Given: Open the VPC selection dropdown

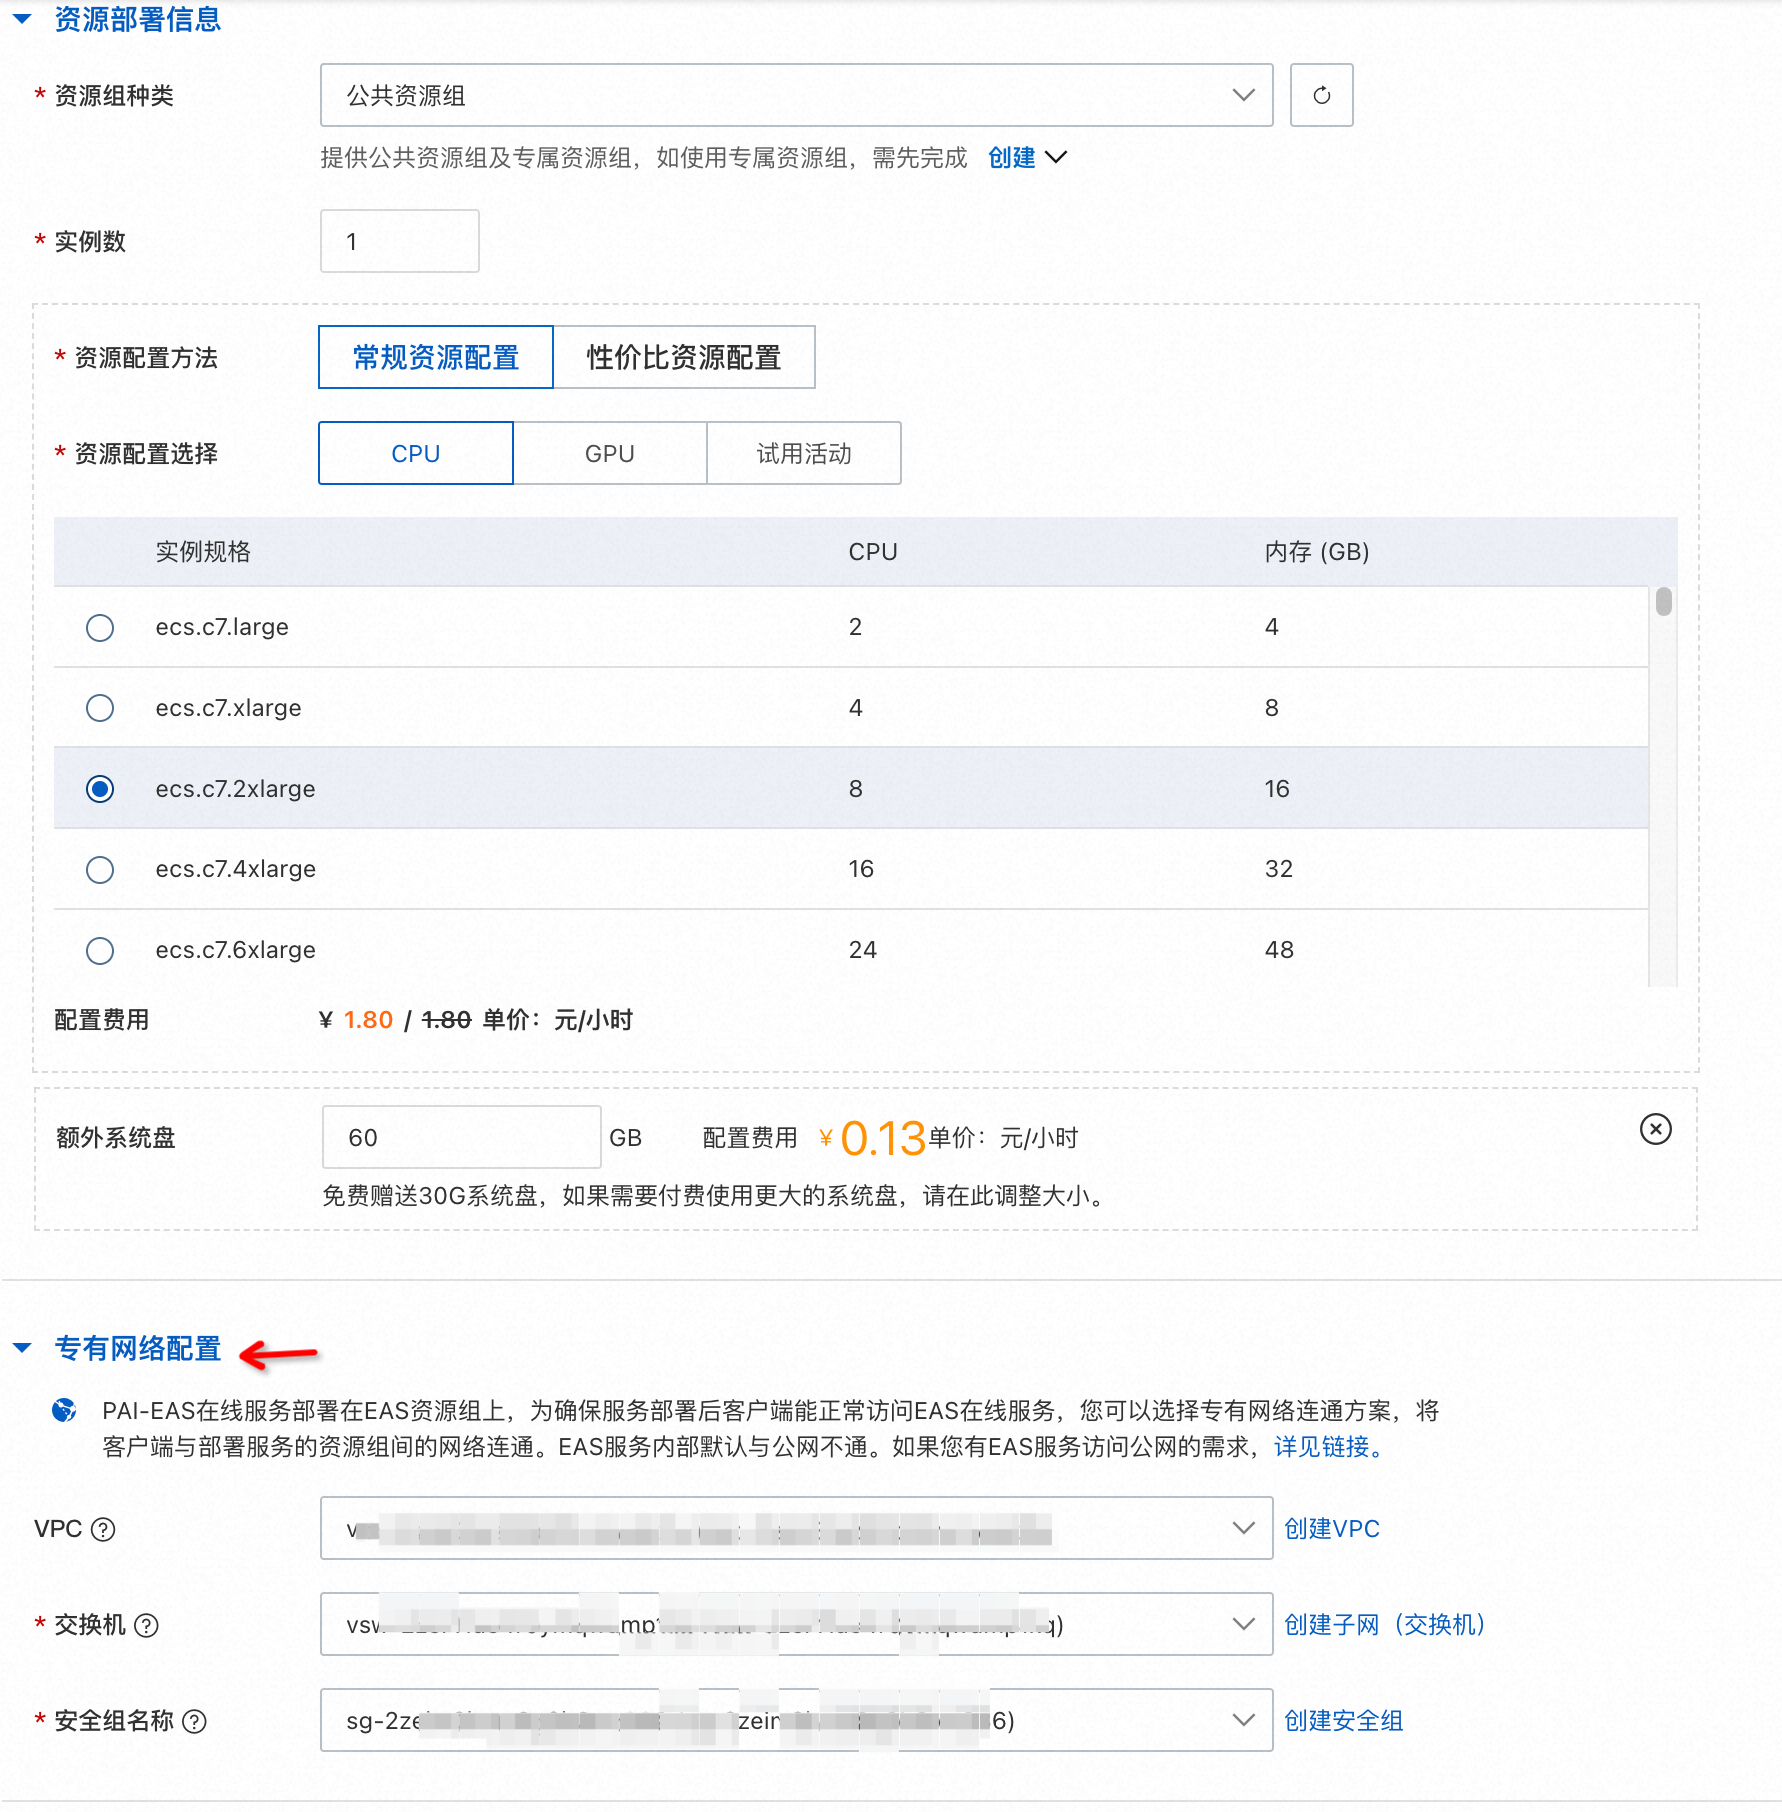Looking at the screenshot, I should pos(1243,1528).
